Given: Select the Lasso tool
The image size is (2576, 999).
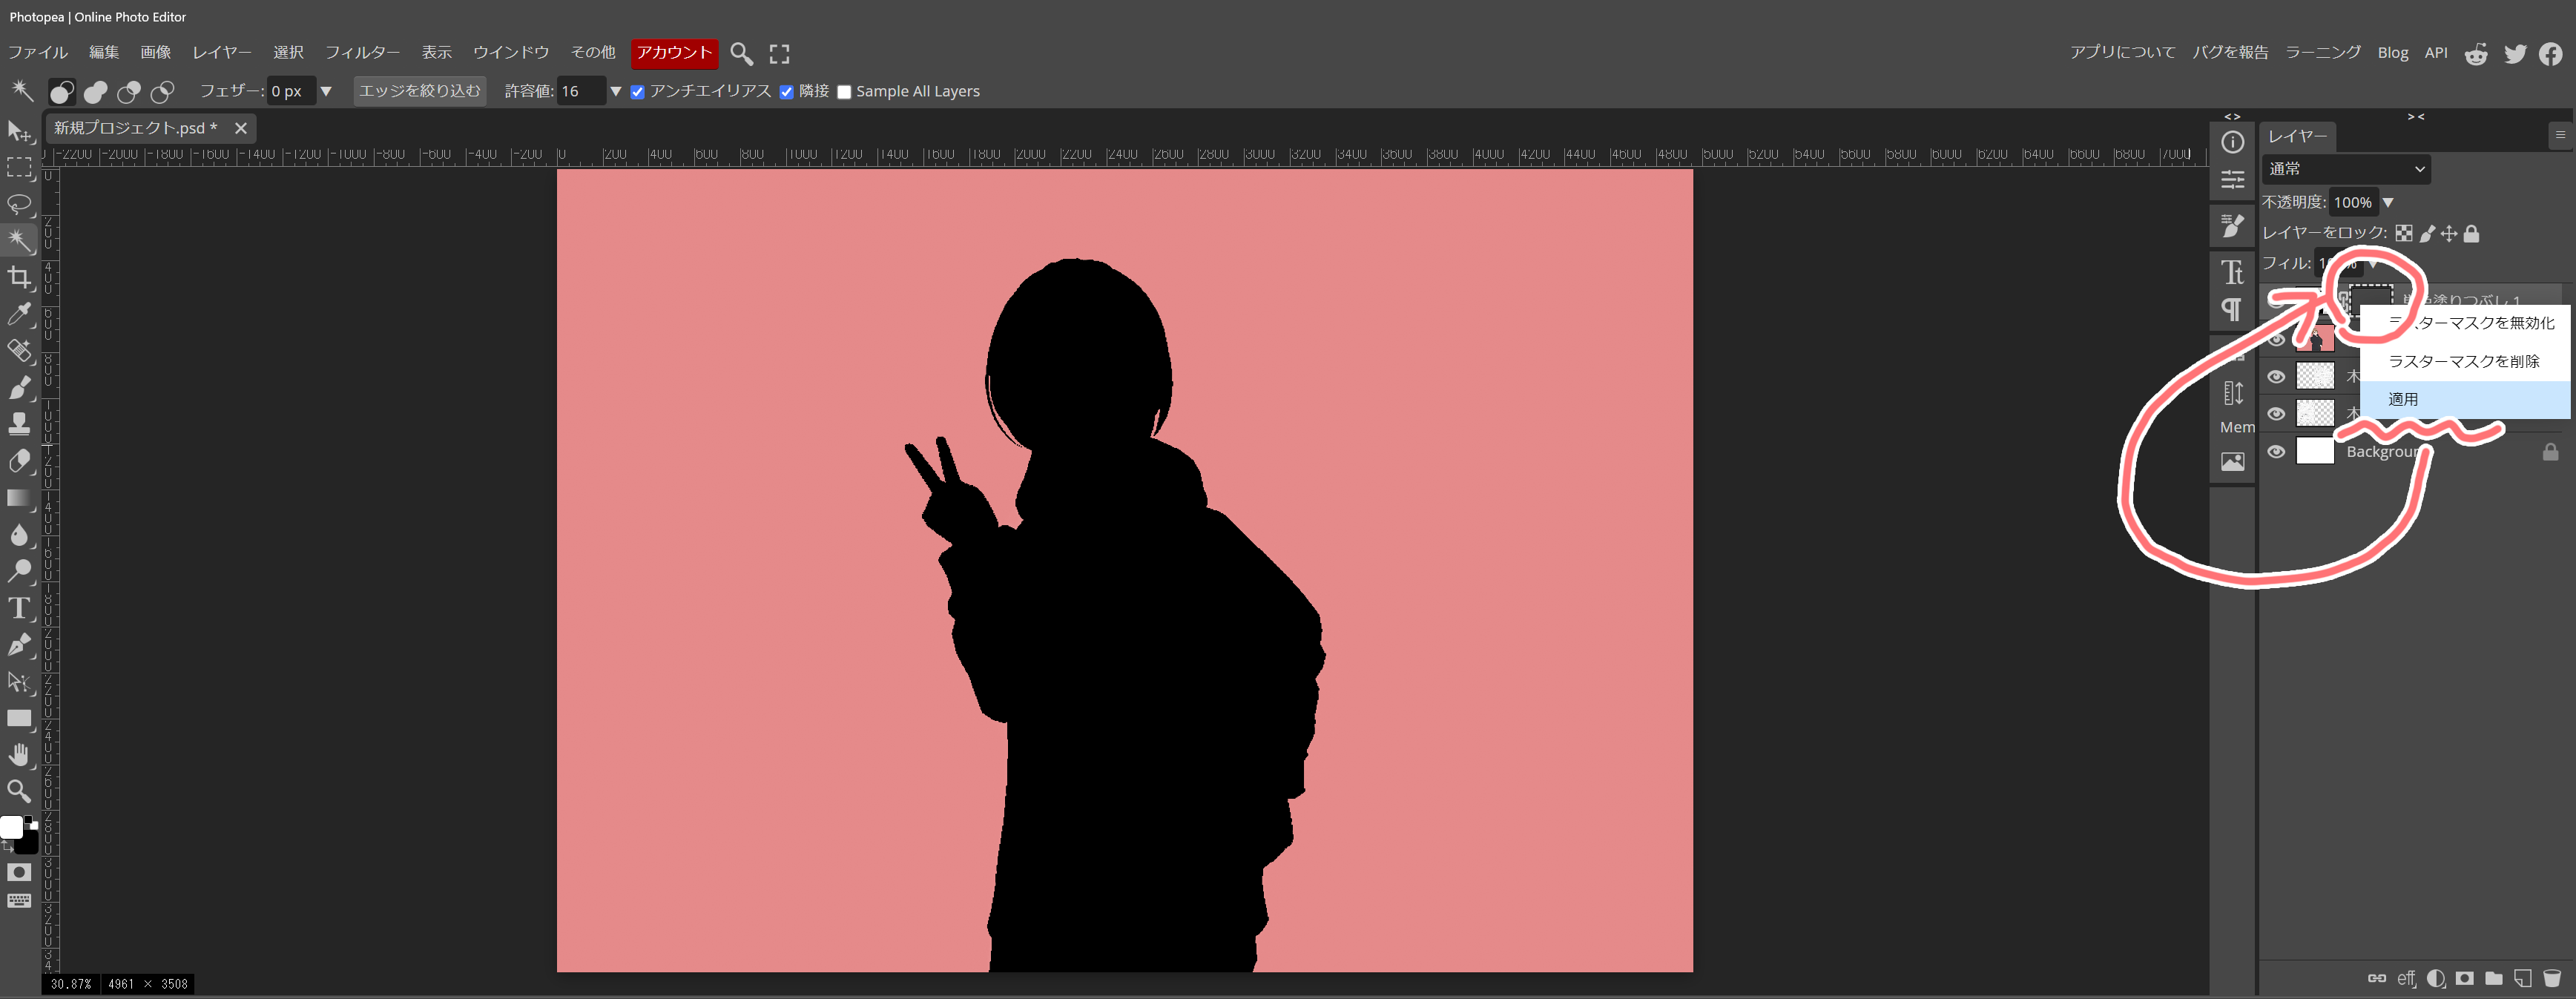Looking at the screenshot, I should (x=19, y=204).
